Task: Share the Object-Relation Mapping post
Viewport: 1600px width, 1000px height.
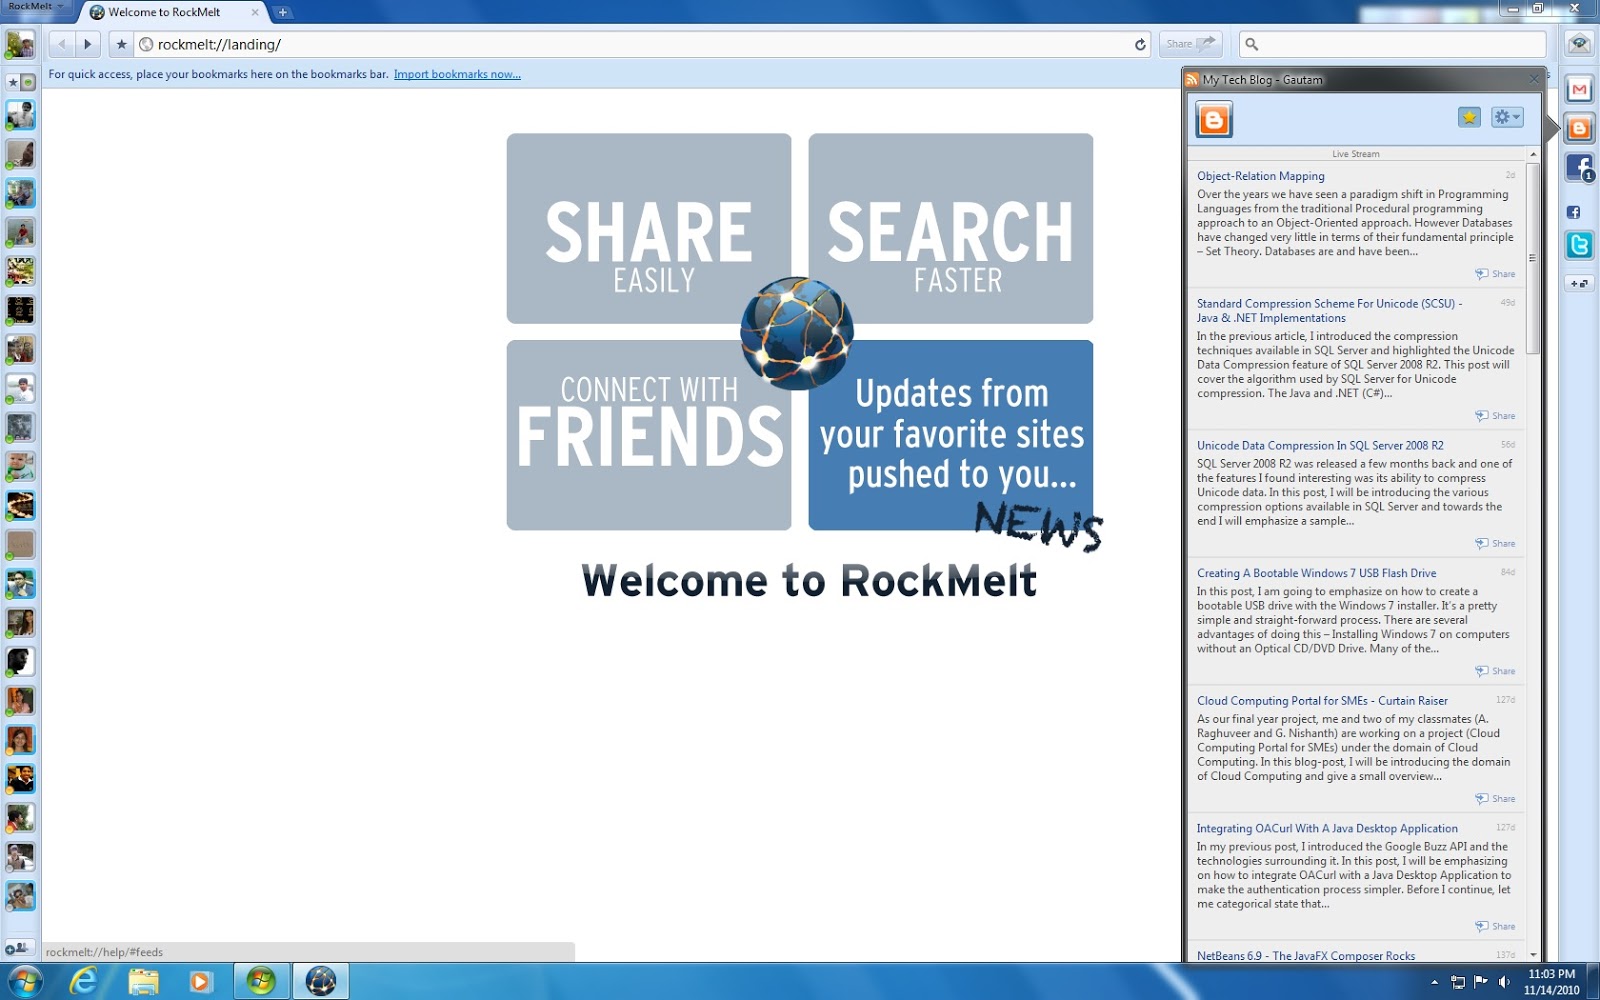Action: click(x=1495, y=274)
